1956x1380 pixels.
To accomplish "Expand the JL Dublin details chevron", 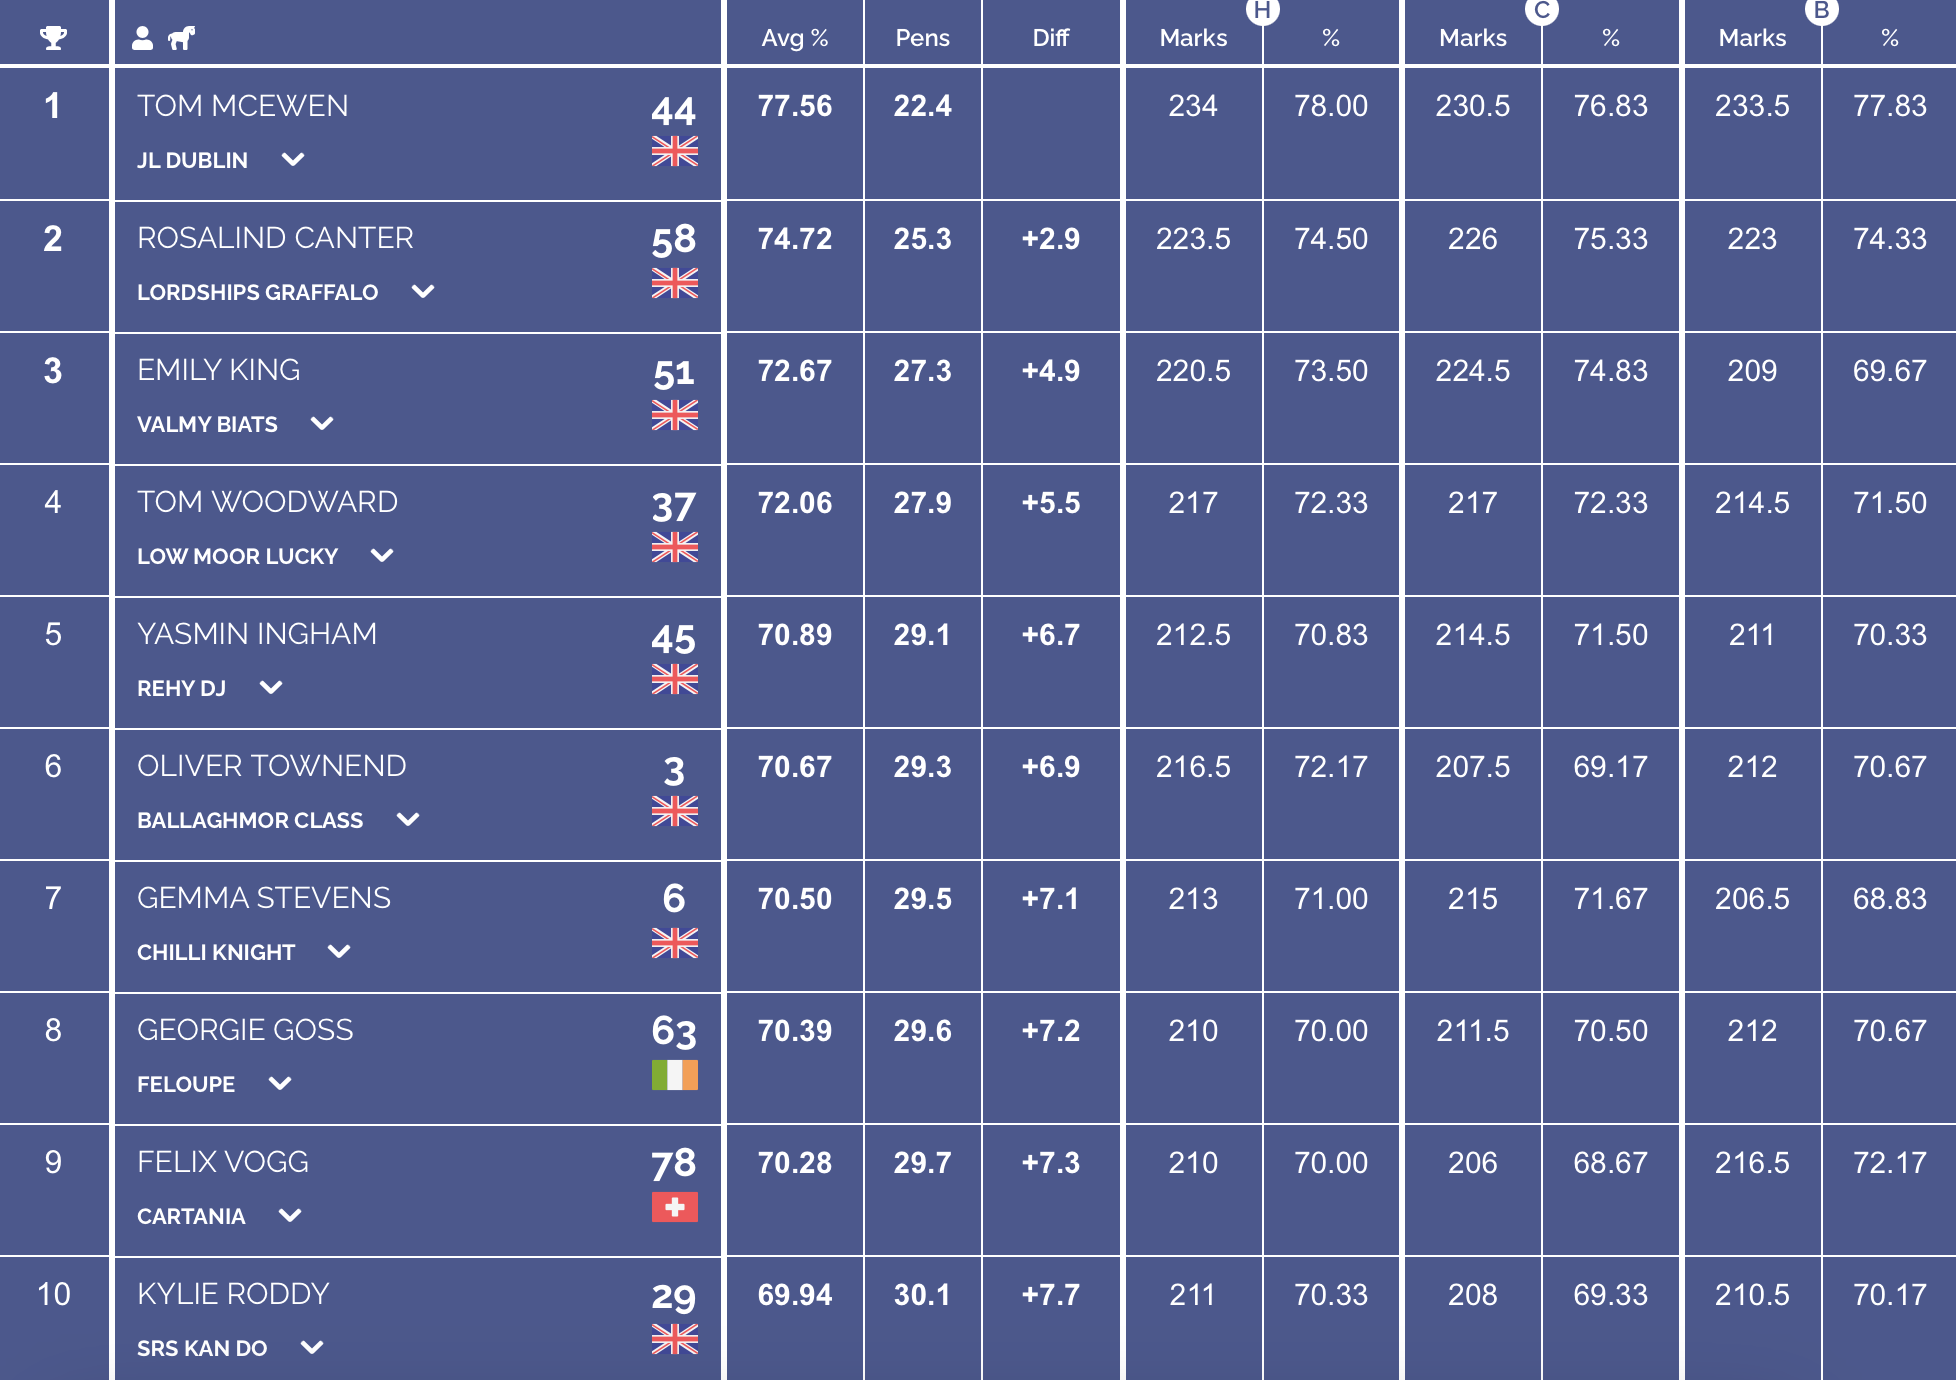I will (x=293, y=159).
